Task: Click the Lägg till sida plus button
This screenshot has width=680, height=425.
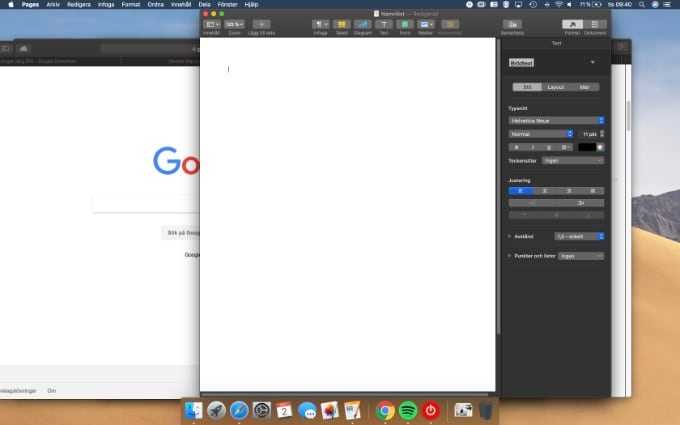Action: 261,24
